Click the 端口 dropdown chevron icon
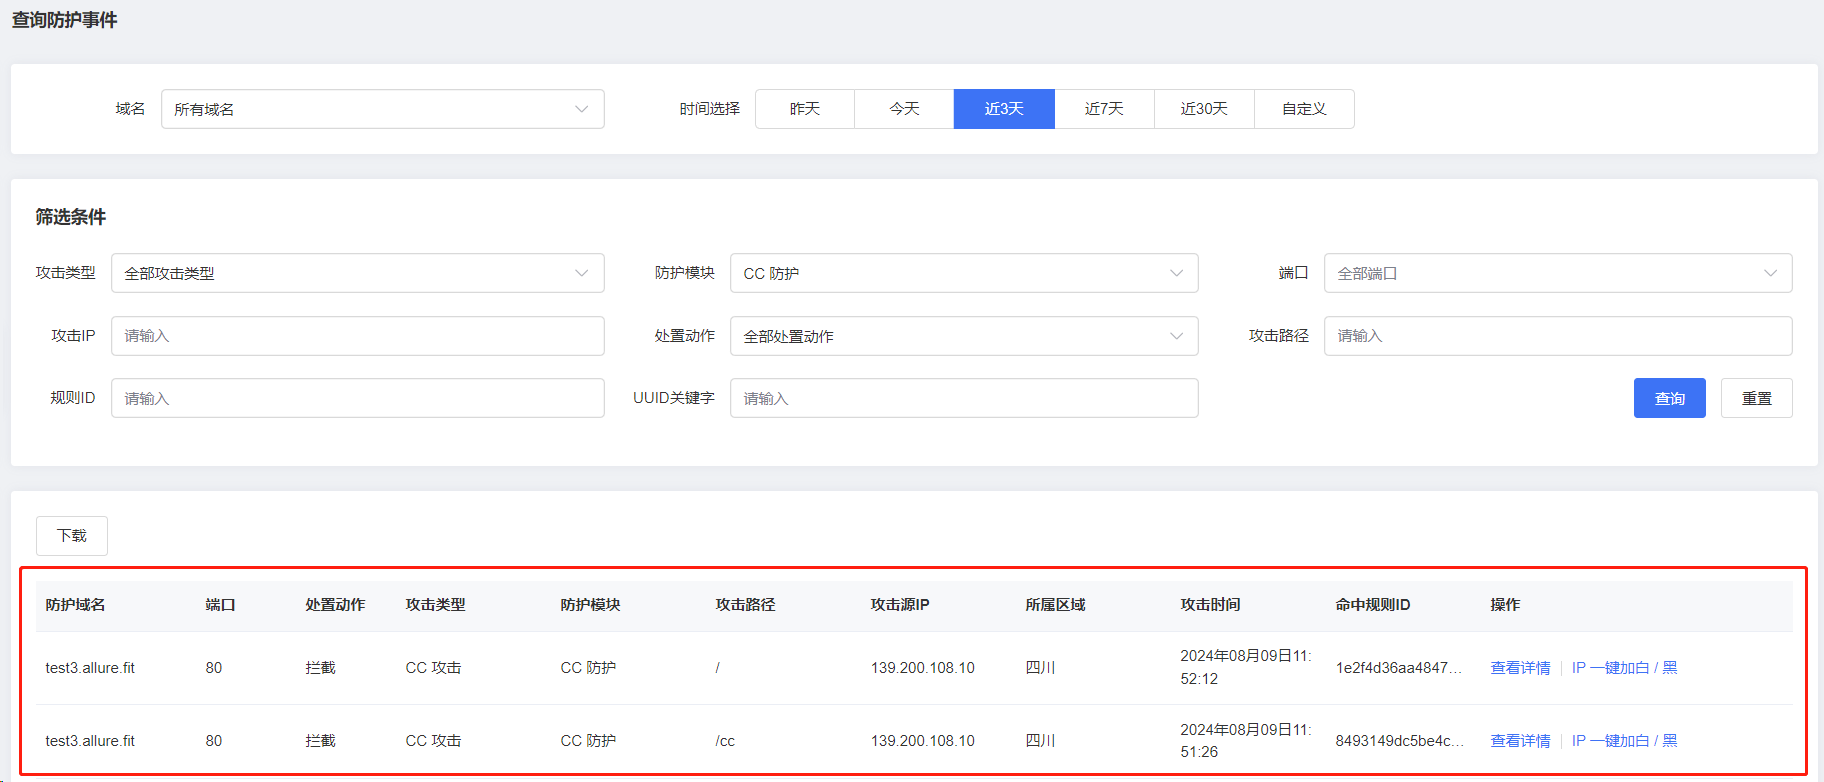The image size is (1824, 782). [x=1770, y=273]
